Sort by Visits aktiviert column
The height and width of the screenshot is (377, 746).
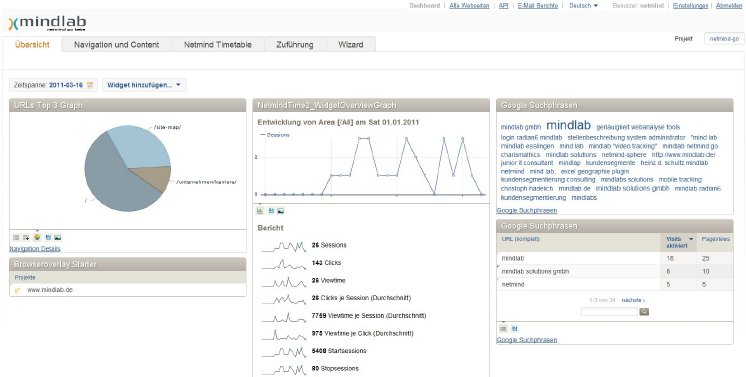tap(679, 242)
